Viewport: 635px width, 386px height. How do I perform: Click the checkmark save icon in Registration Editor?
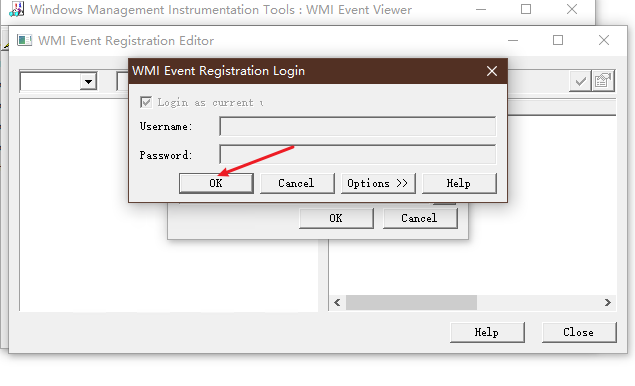pyautogui.click(x=580, y=81)
